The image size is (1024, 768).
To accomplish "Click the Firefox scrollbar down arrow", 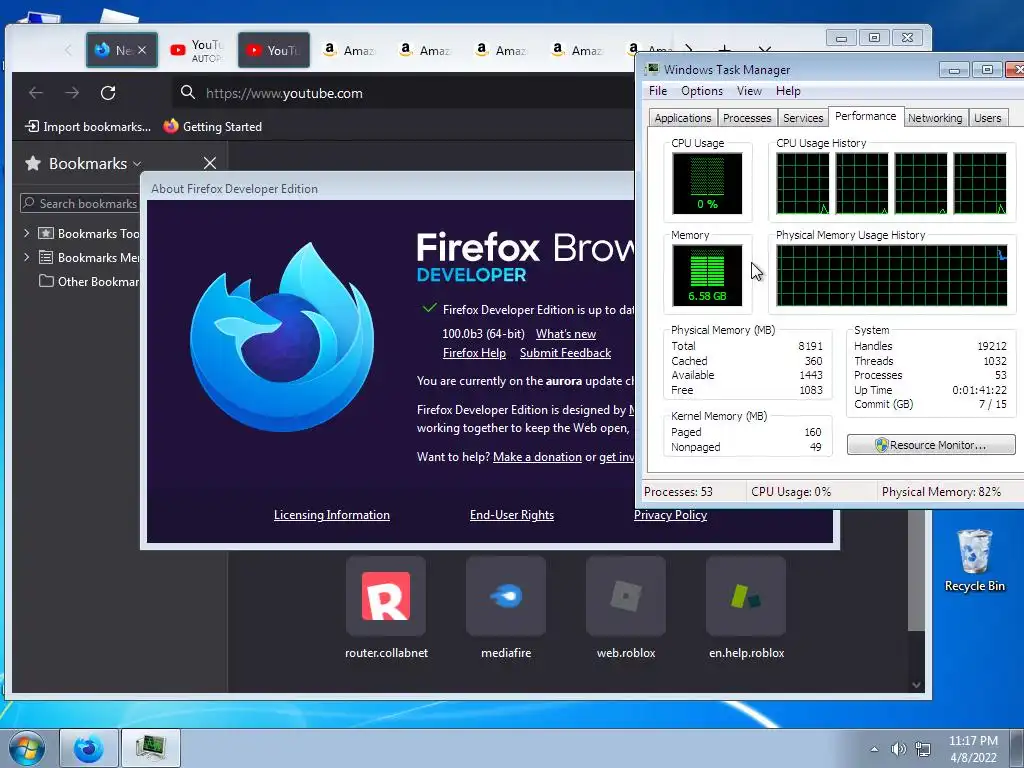I will pos(916,684).
